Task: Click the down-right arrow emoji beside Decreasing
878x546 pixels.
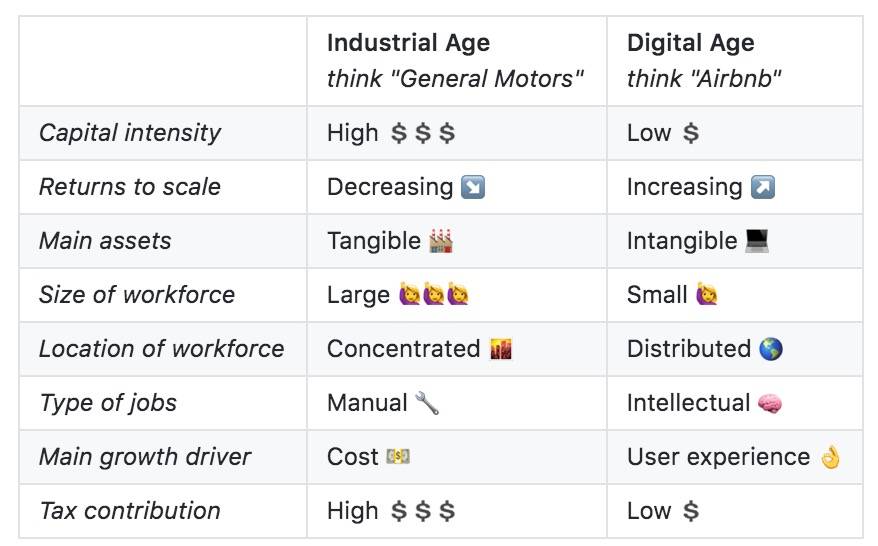Action: pyautogui.click(x=473, y=187)
